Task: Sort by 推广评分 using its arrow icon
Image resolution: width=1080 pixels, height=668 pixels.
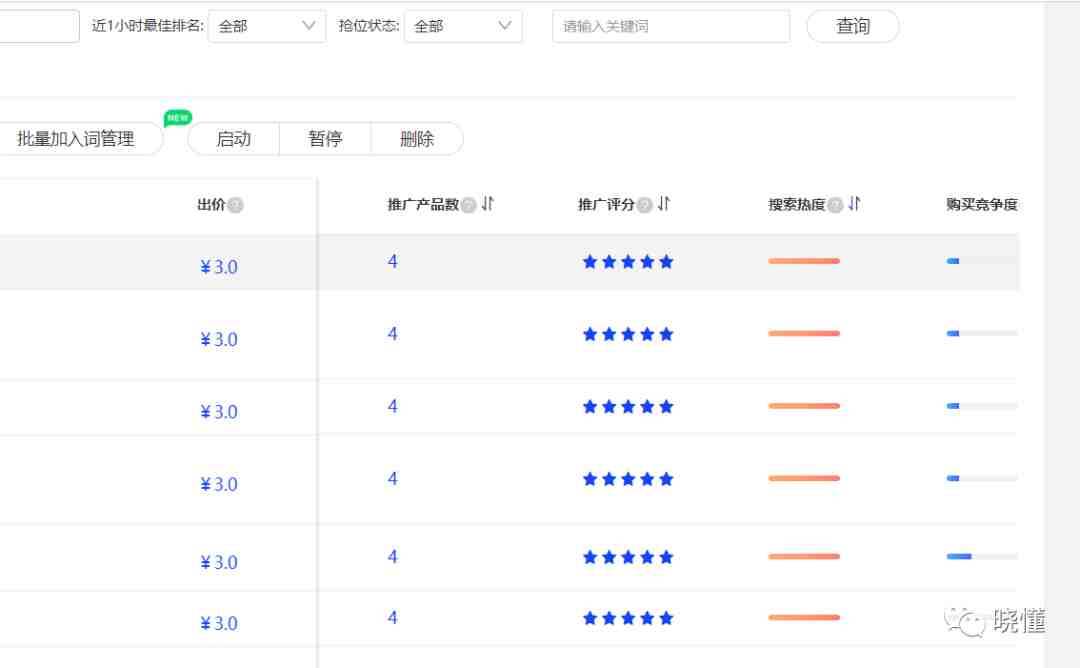Action: click(x=664, y=204)
